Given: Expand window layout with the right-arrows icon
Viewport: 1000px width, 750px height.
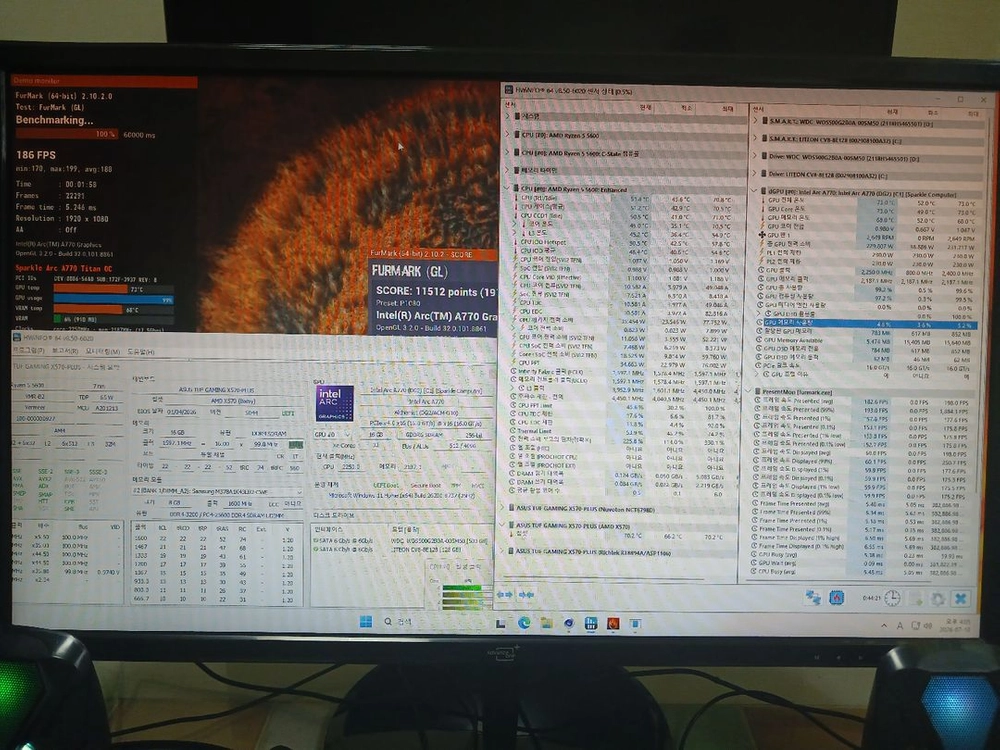Looking at the screenshot, I should 505,594.
